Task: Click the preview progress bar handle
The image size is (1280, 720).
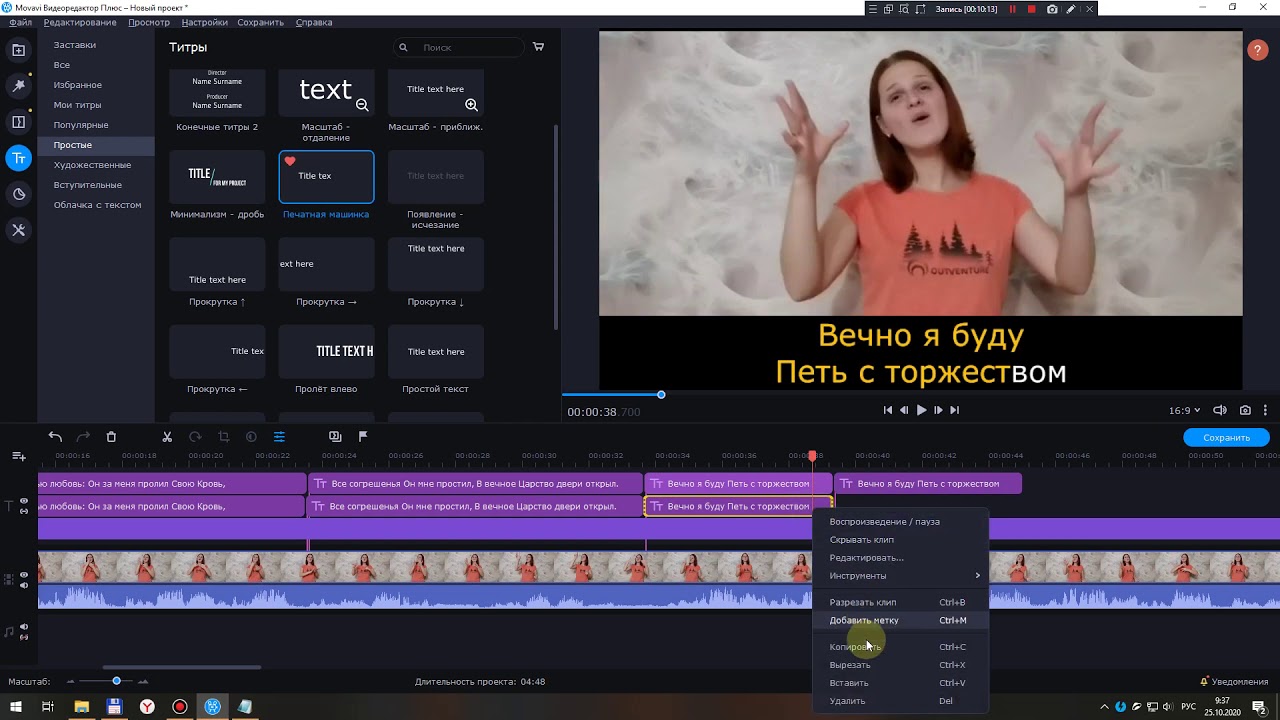Action: 661,395
